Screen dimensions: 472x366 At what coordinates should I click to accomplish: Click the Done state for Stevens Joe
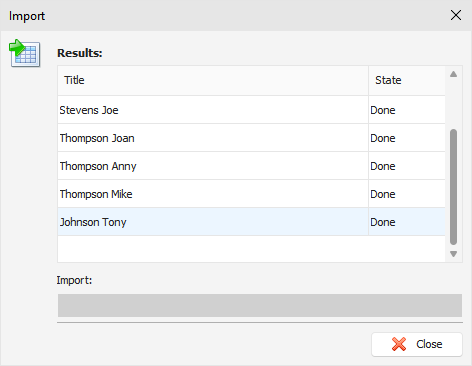click(383, 110)
